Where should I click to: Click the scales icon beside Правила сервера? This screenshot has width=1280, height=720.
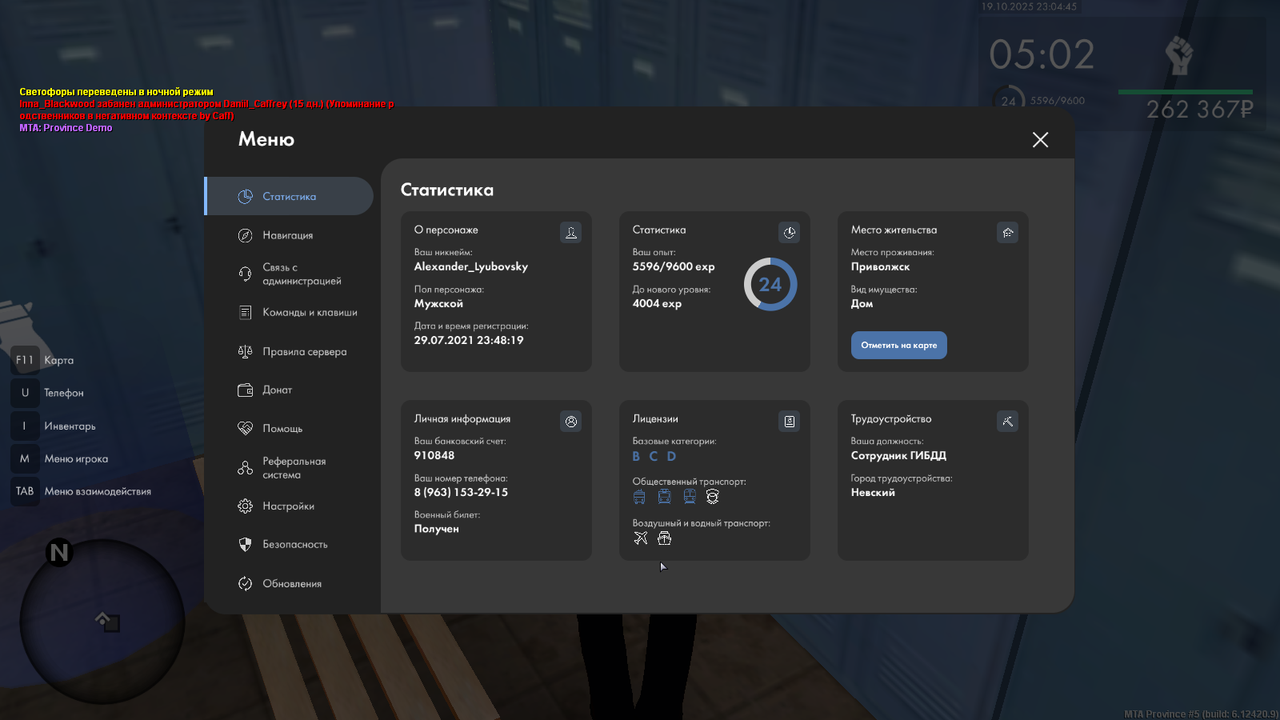pyautogui.click(x=245, y=352)
